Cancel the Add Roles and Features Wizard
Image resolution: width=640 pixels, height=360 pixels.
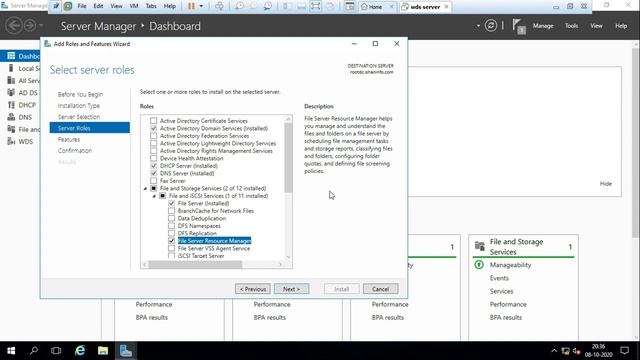click(x=380, y=289)
